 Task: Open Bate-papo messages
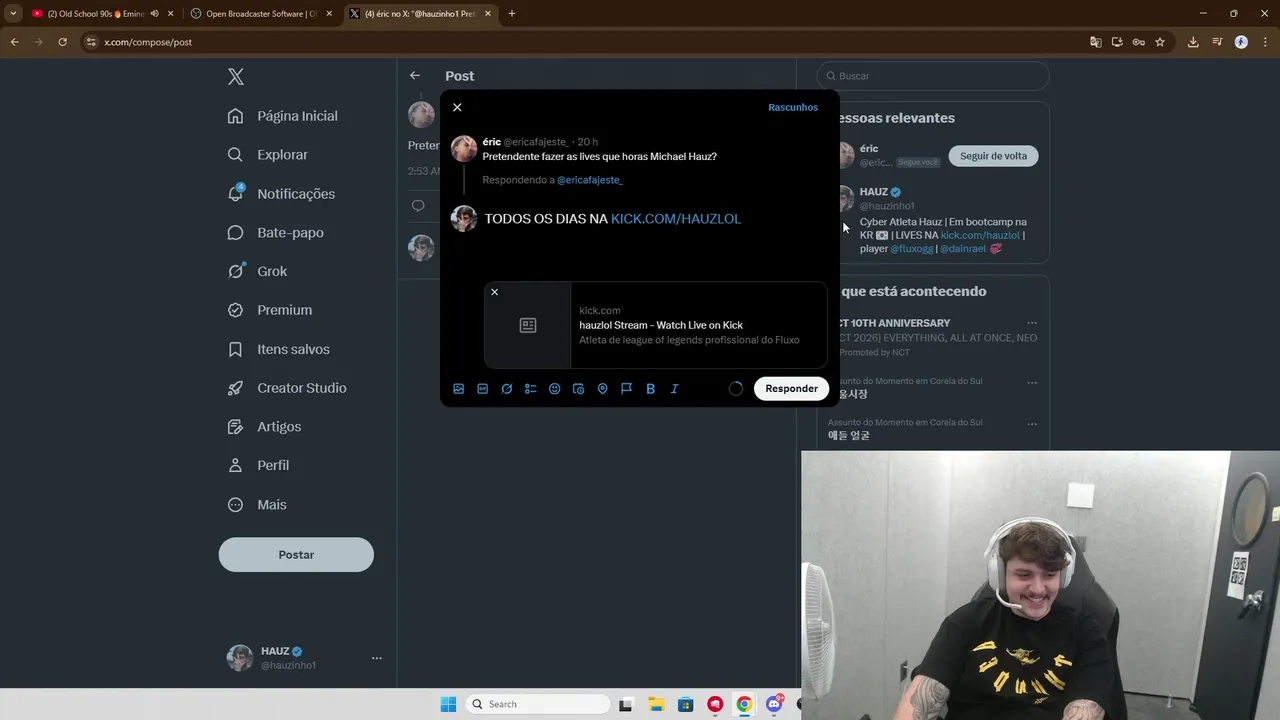click(x=276, y=232)
